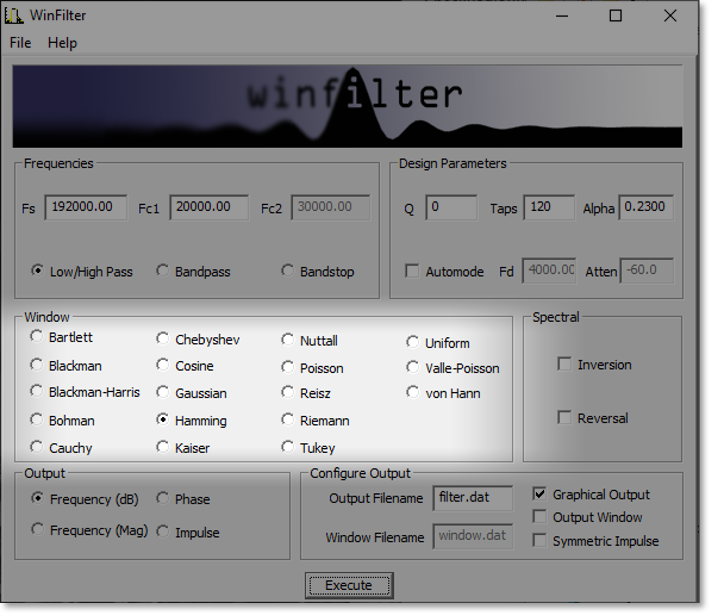Select the Bandstop filter type

click(x=288, y=271)
